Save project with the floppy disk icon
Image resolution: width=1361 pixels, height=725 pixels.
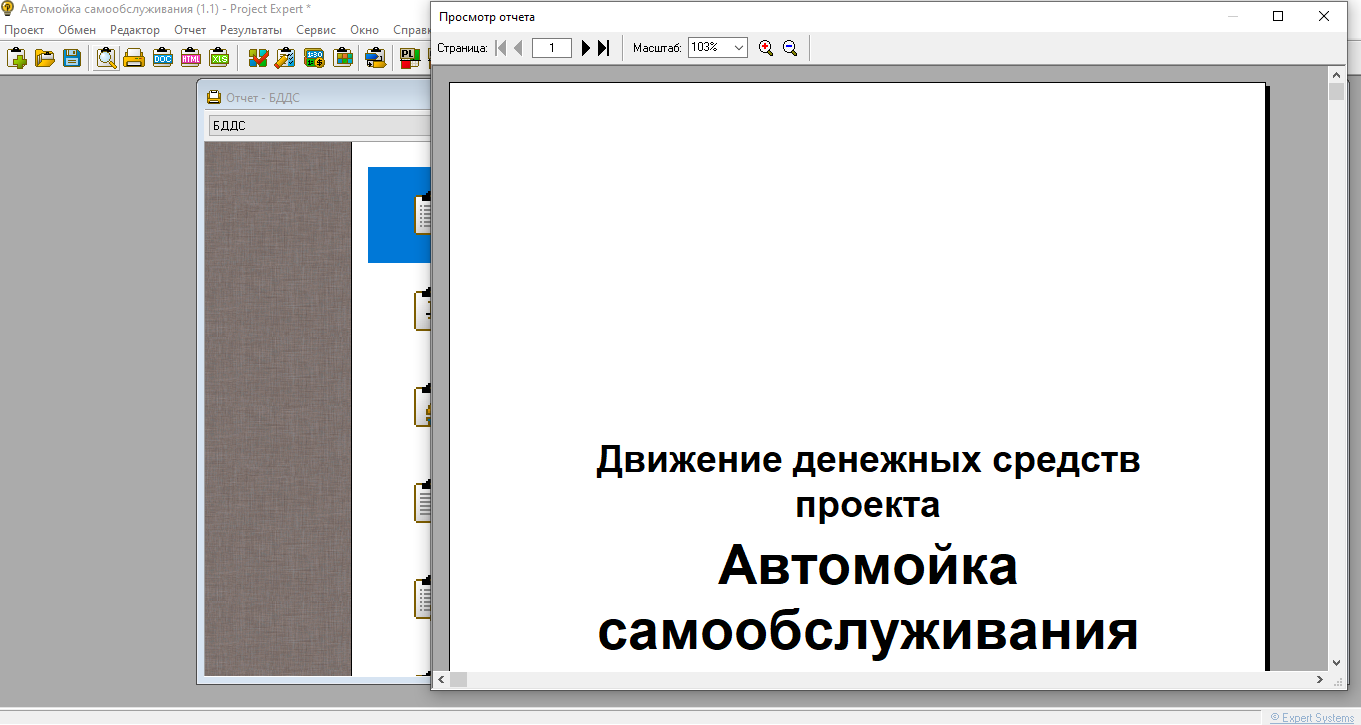72,58
